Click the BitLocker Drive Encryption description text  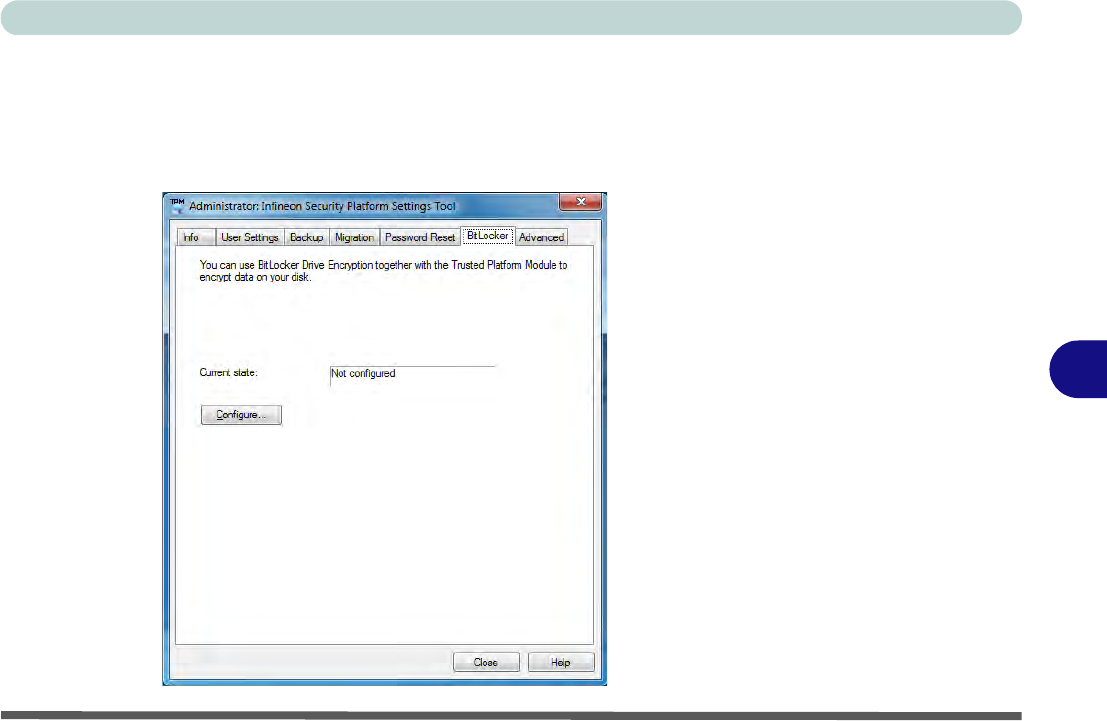click(383, 271)
